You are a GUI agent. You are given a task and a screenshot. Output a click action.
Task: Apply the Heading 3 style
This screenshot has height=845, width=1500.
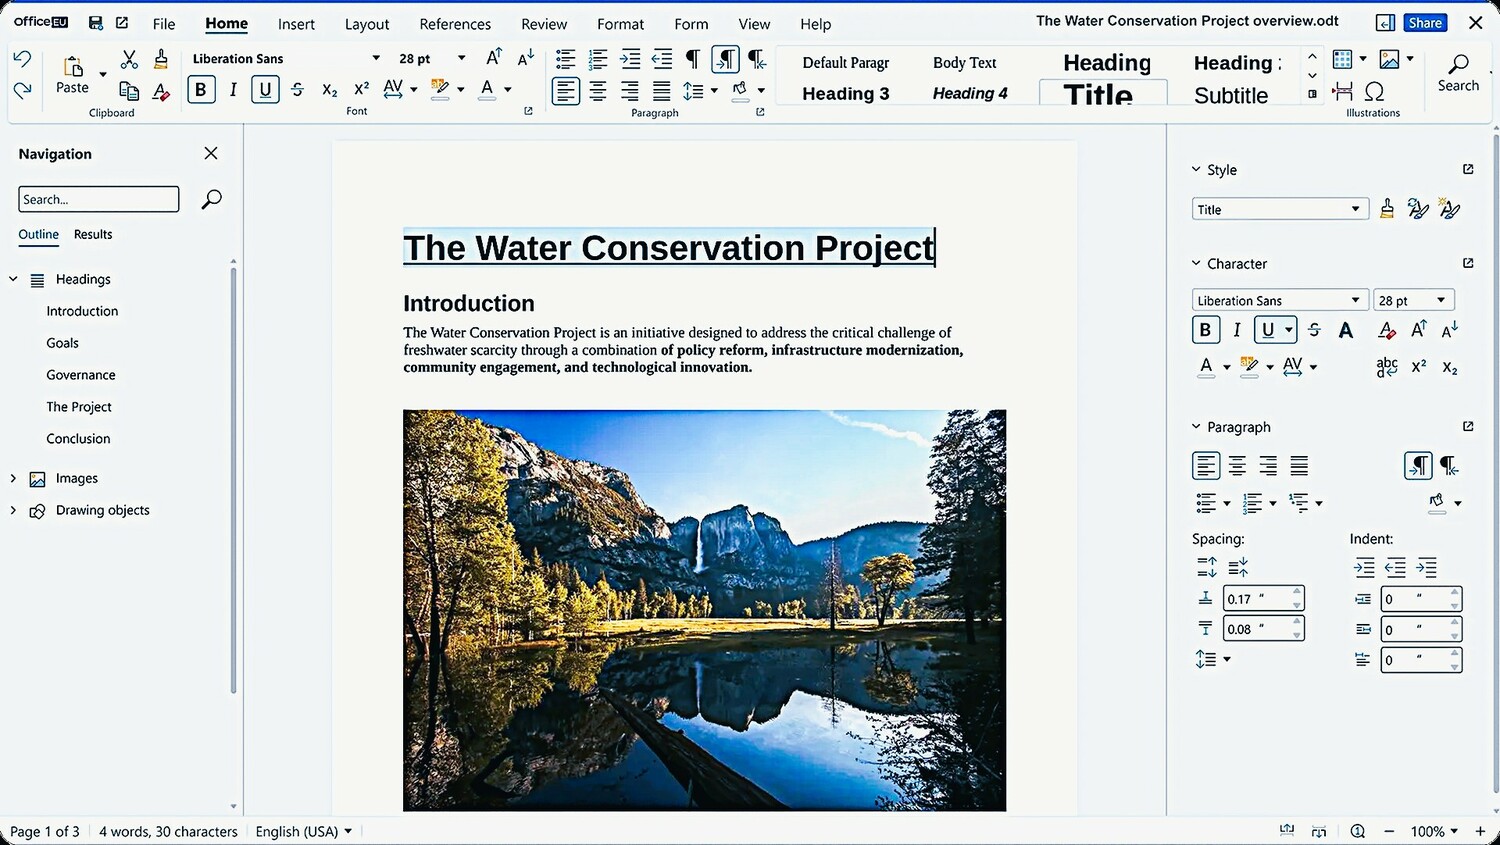(845, 93)
